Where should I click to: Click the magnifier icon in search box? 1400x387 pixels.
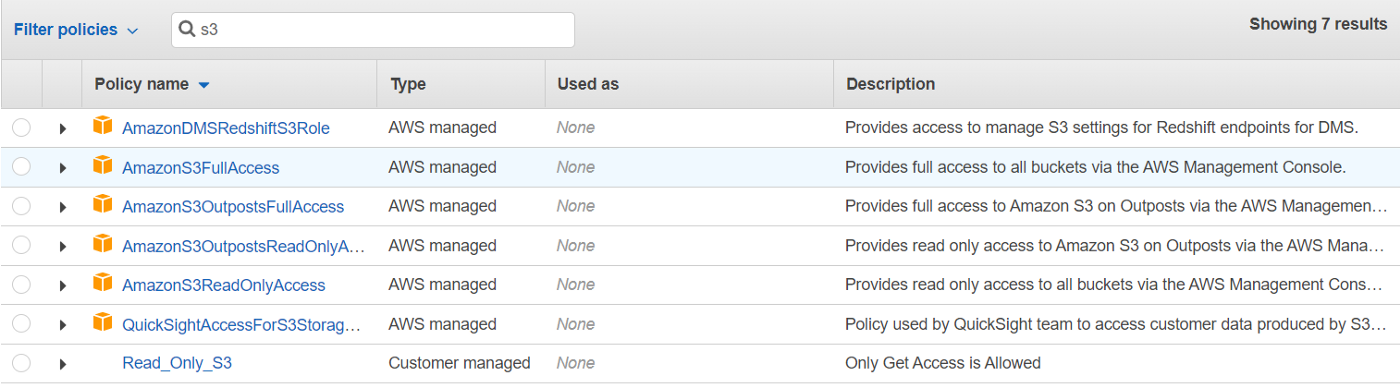tap(187, 30)
